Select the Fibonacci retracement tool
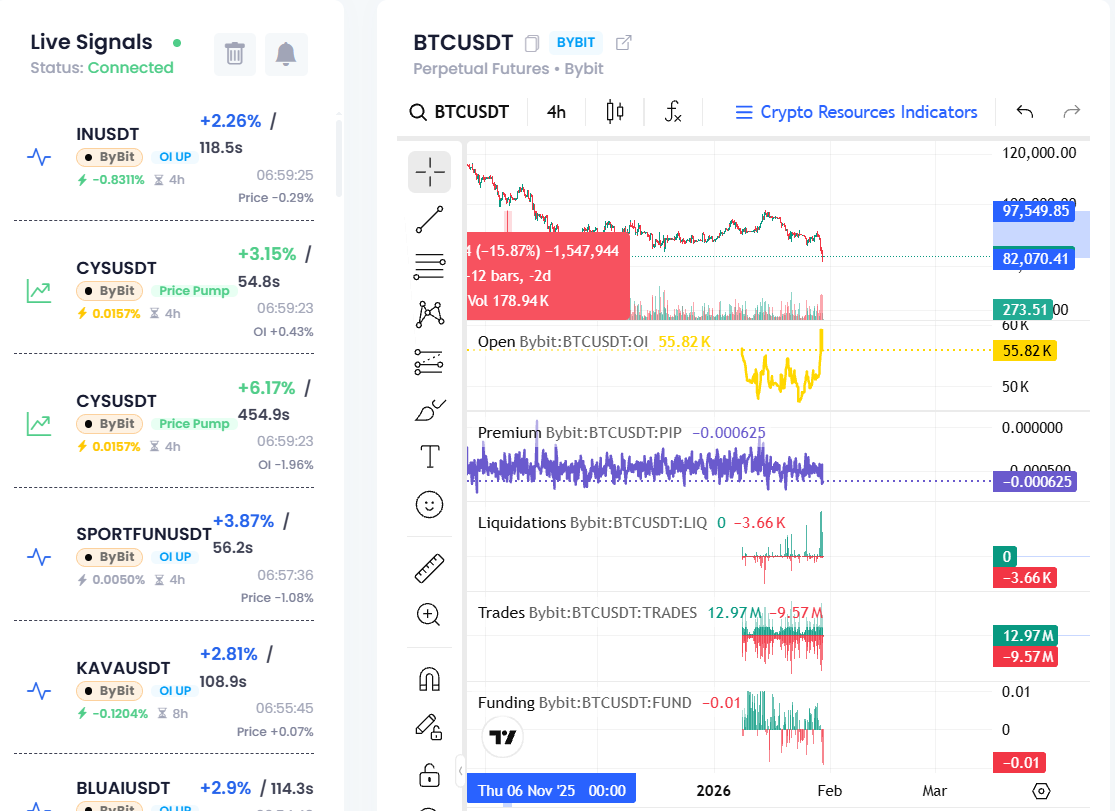Viewport: 1115px width, 811px height. click(430, 266)
